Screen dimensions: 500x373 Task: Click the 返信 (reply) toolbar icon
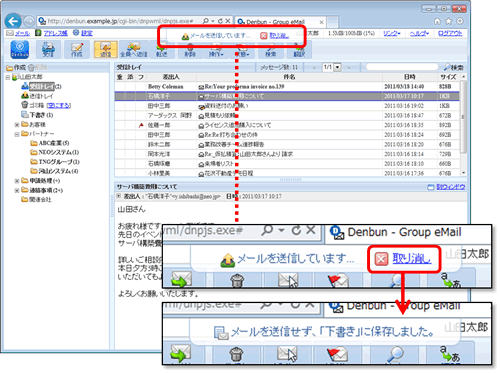tap(105, 49)
